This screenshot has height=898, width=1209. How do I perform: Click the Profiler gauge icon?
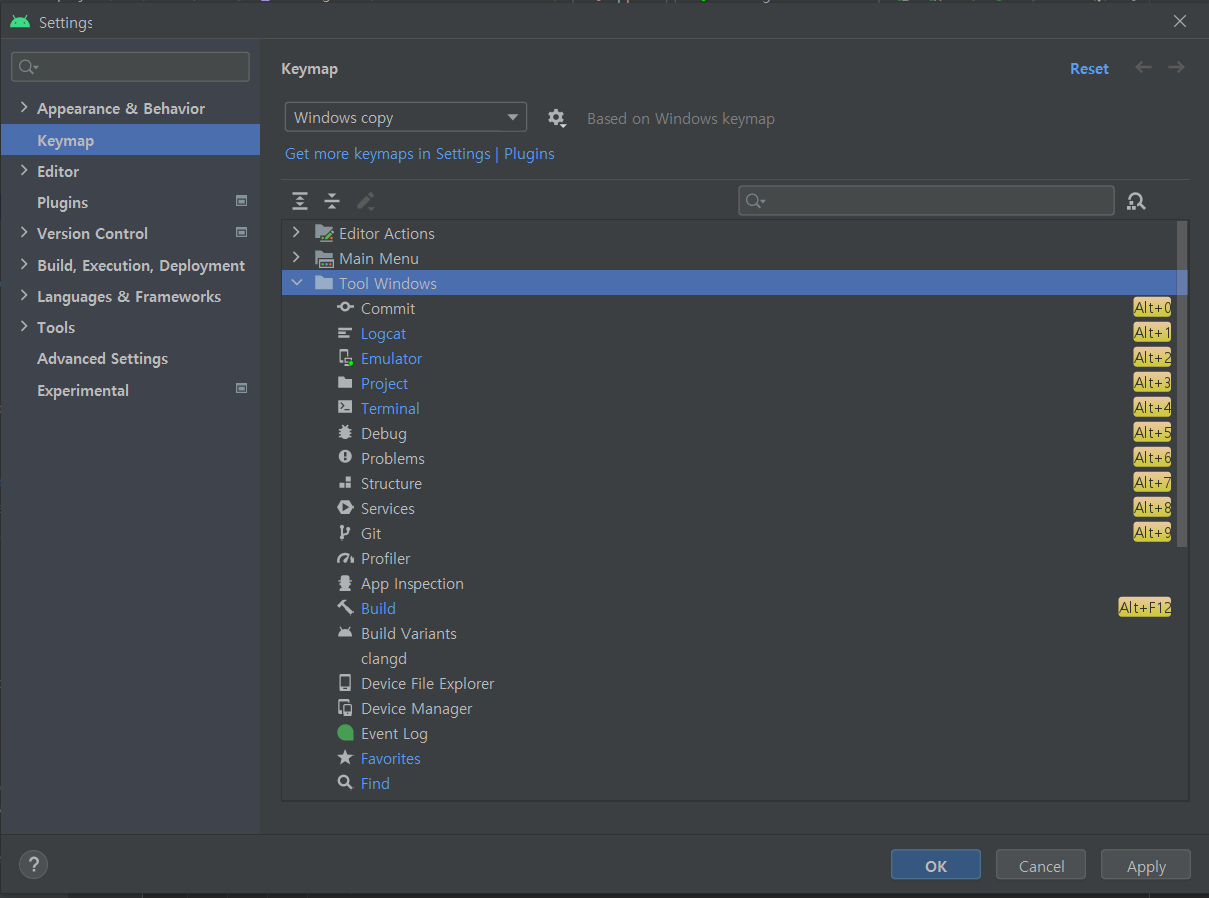[x=345, y=558]
